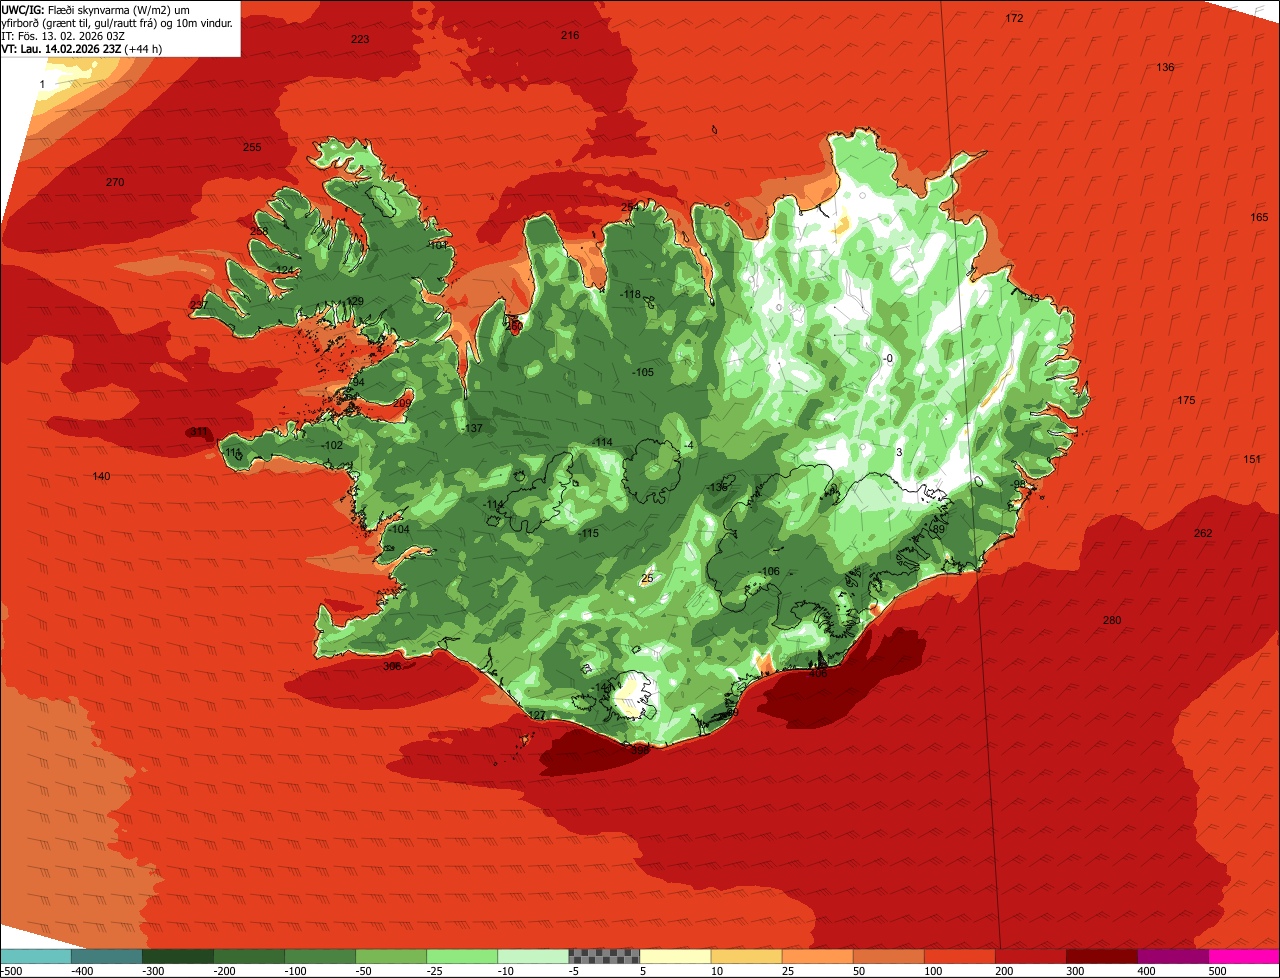Viewport: 1280px width, 978px height.
Task: Select the flux value 280 on the map
Action: (x=1112, y=620)
